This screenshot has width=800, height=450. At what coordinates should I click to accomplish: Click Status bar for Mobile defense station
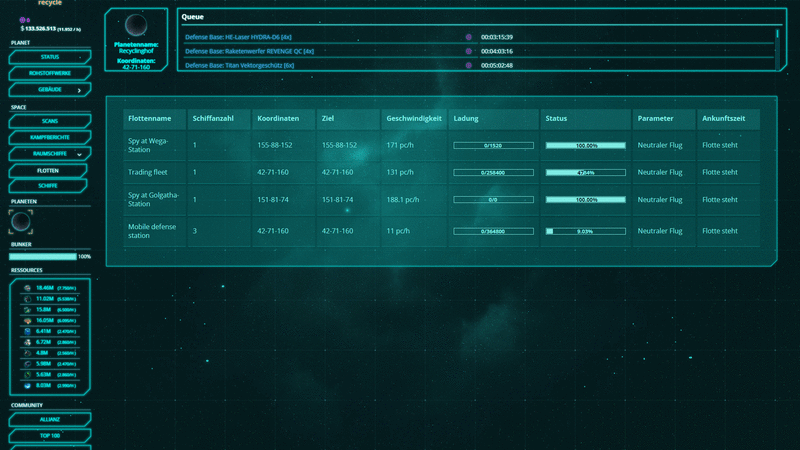coord(586,231)
